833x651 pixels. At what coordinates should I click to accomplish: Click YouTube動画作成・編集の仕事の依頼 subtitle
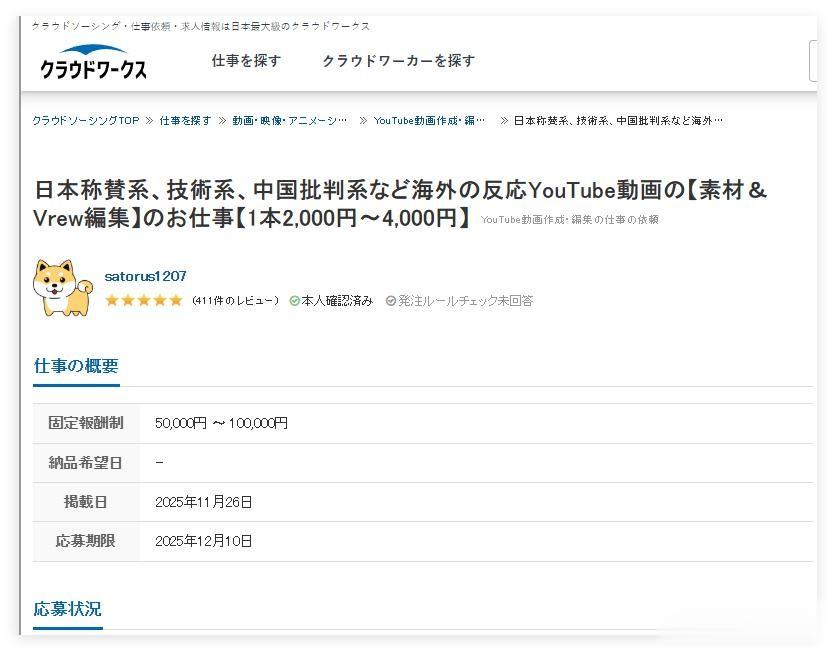point(570,219)
